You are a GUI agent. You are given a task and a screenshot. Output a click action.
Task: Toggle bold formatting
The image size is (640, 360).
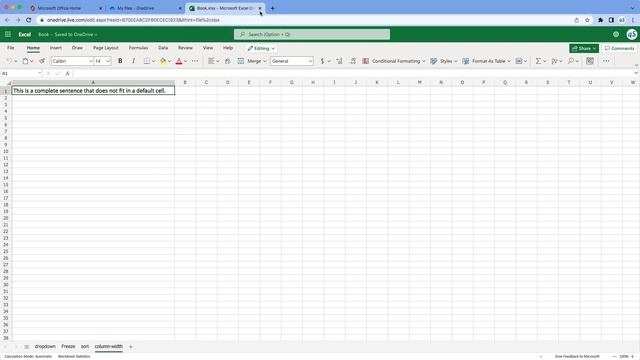point(120,61)
